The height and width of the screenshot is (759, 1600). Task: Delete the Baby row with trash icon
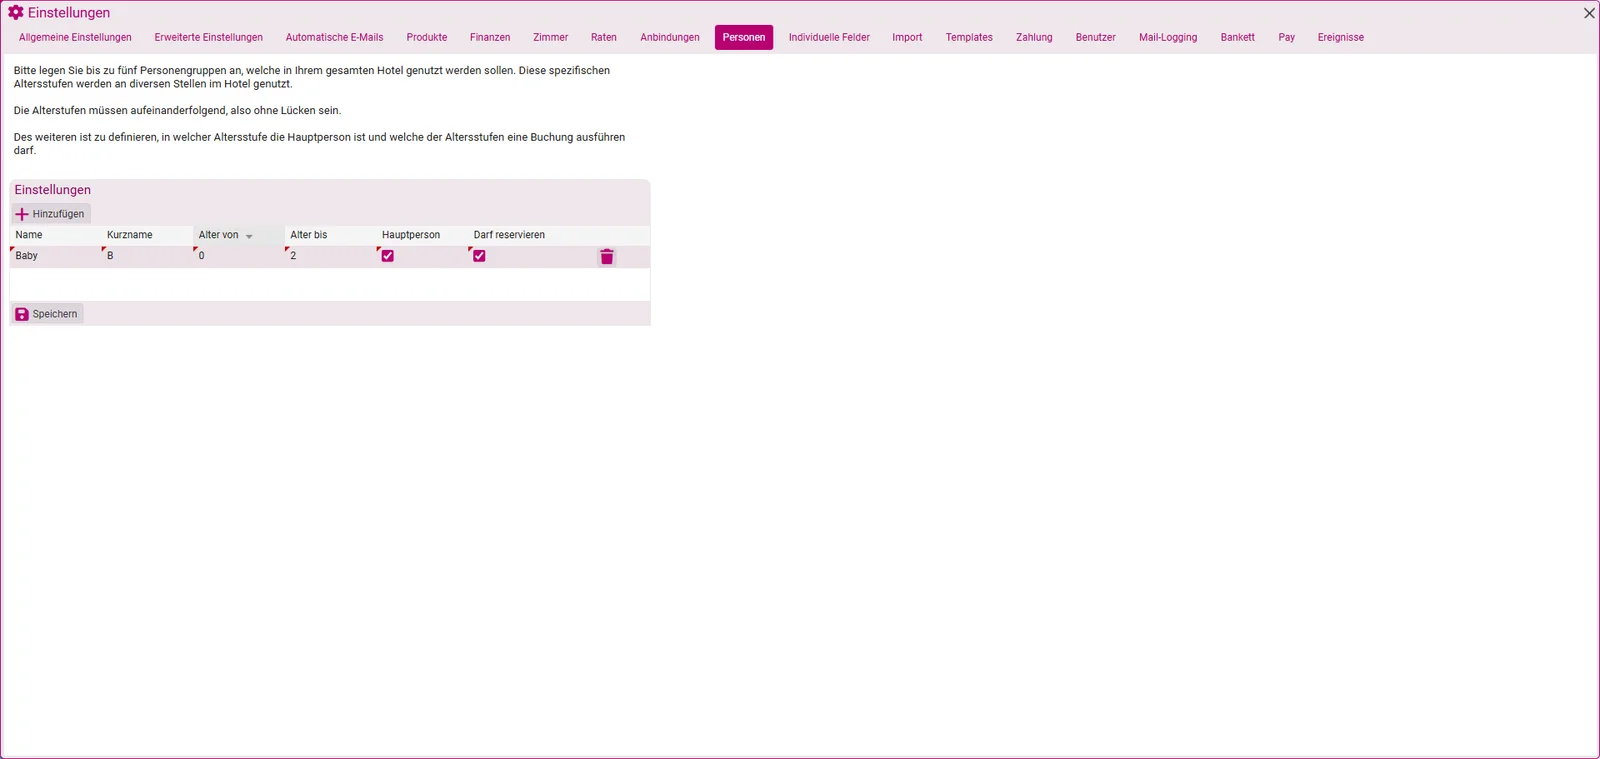point(606,257)
